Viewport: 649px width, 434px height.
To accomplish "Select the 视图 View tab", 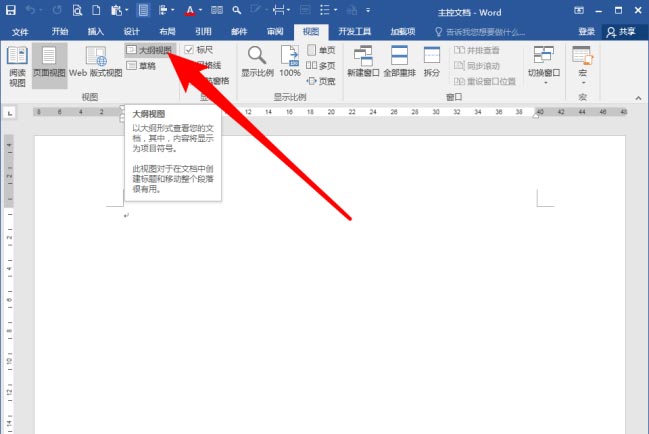I will [311, 31].
